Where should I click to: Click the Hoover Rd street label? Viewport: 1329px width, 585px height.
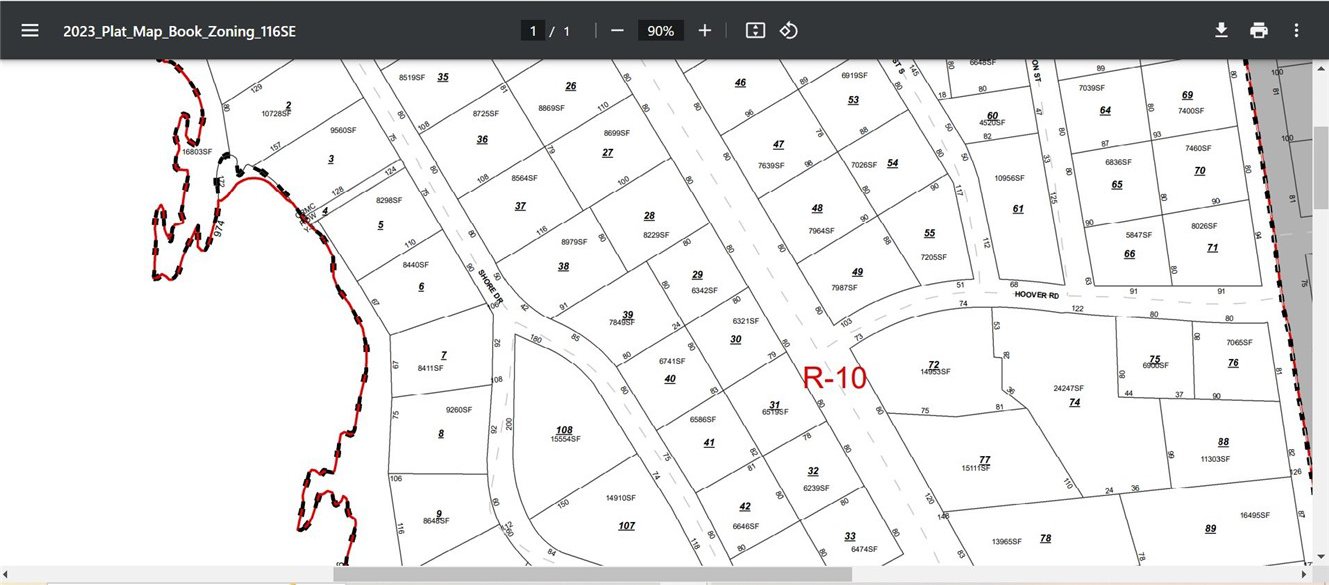click(1035, 295)
